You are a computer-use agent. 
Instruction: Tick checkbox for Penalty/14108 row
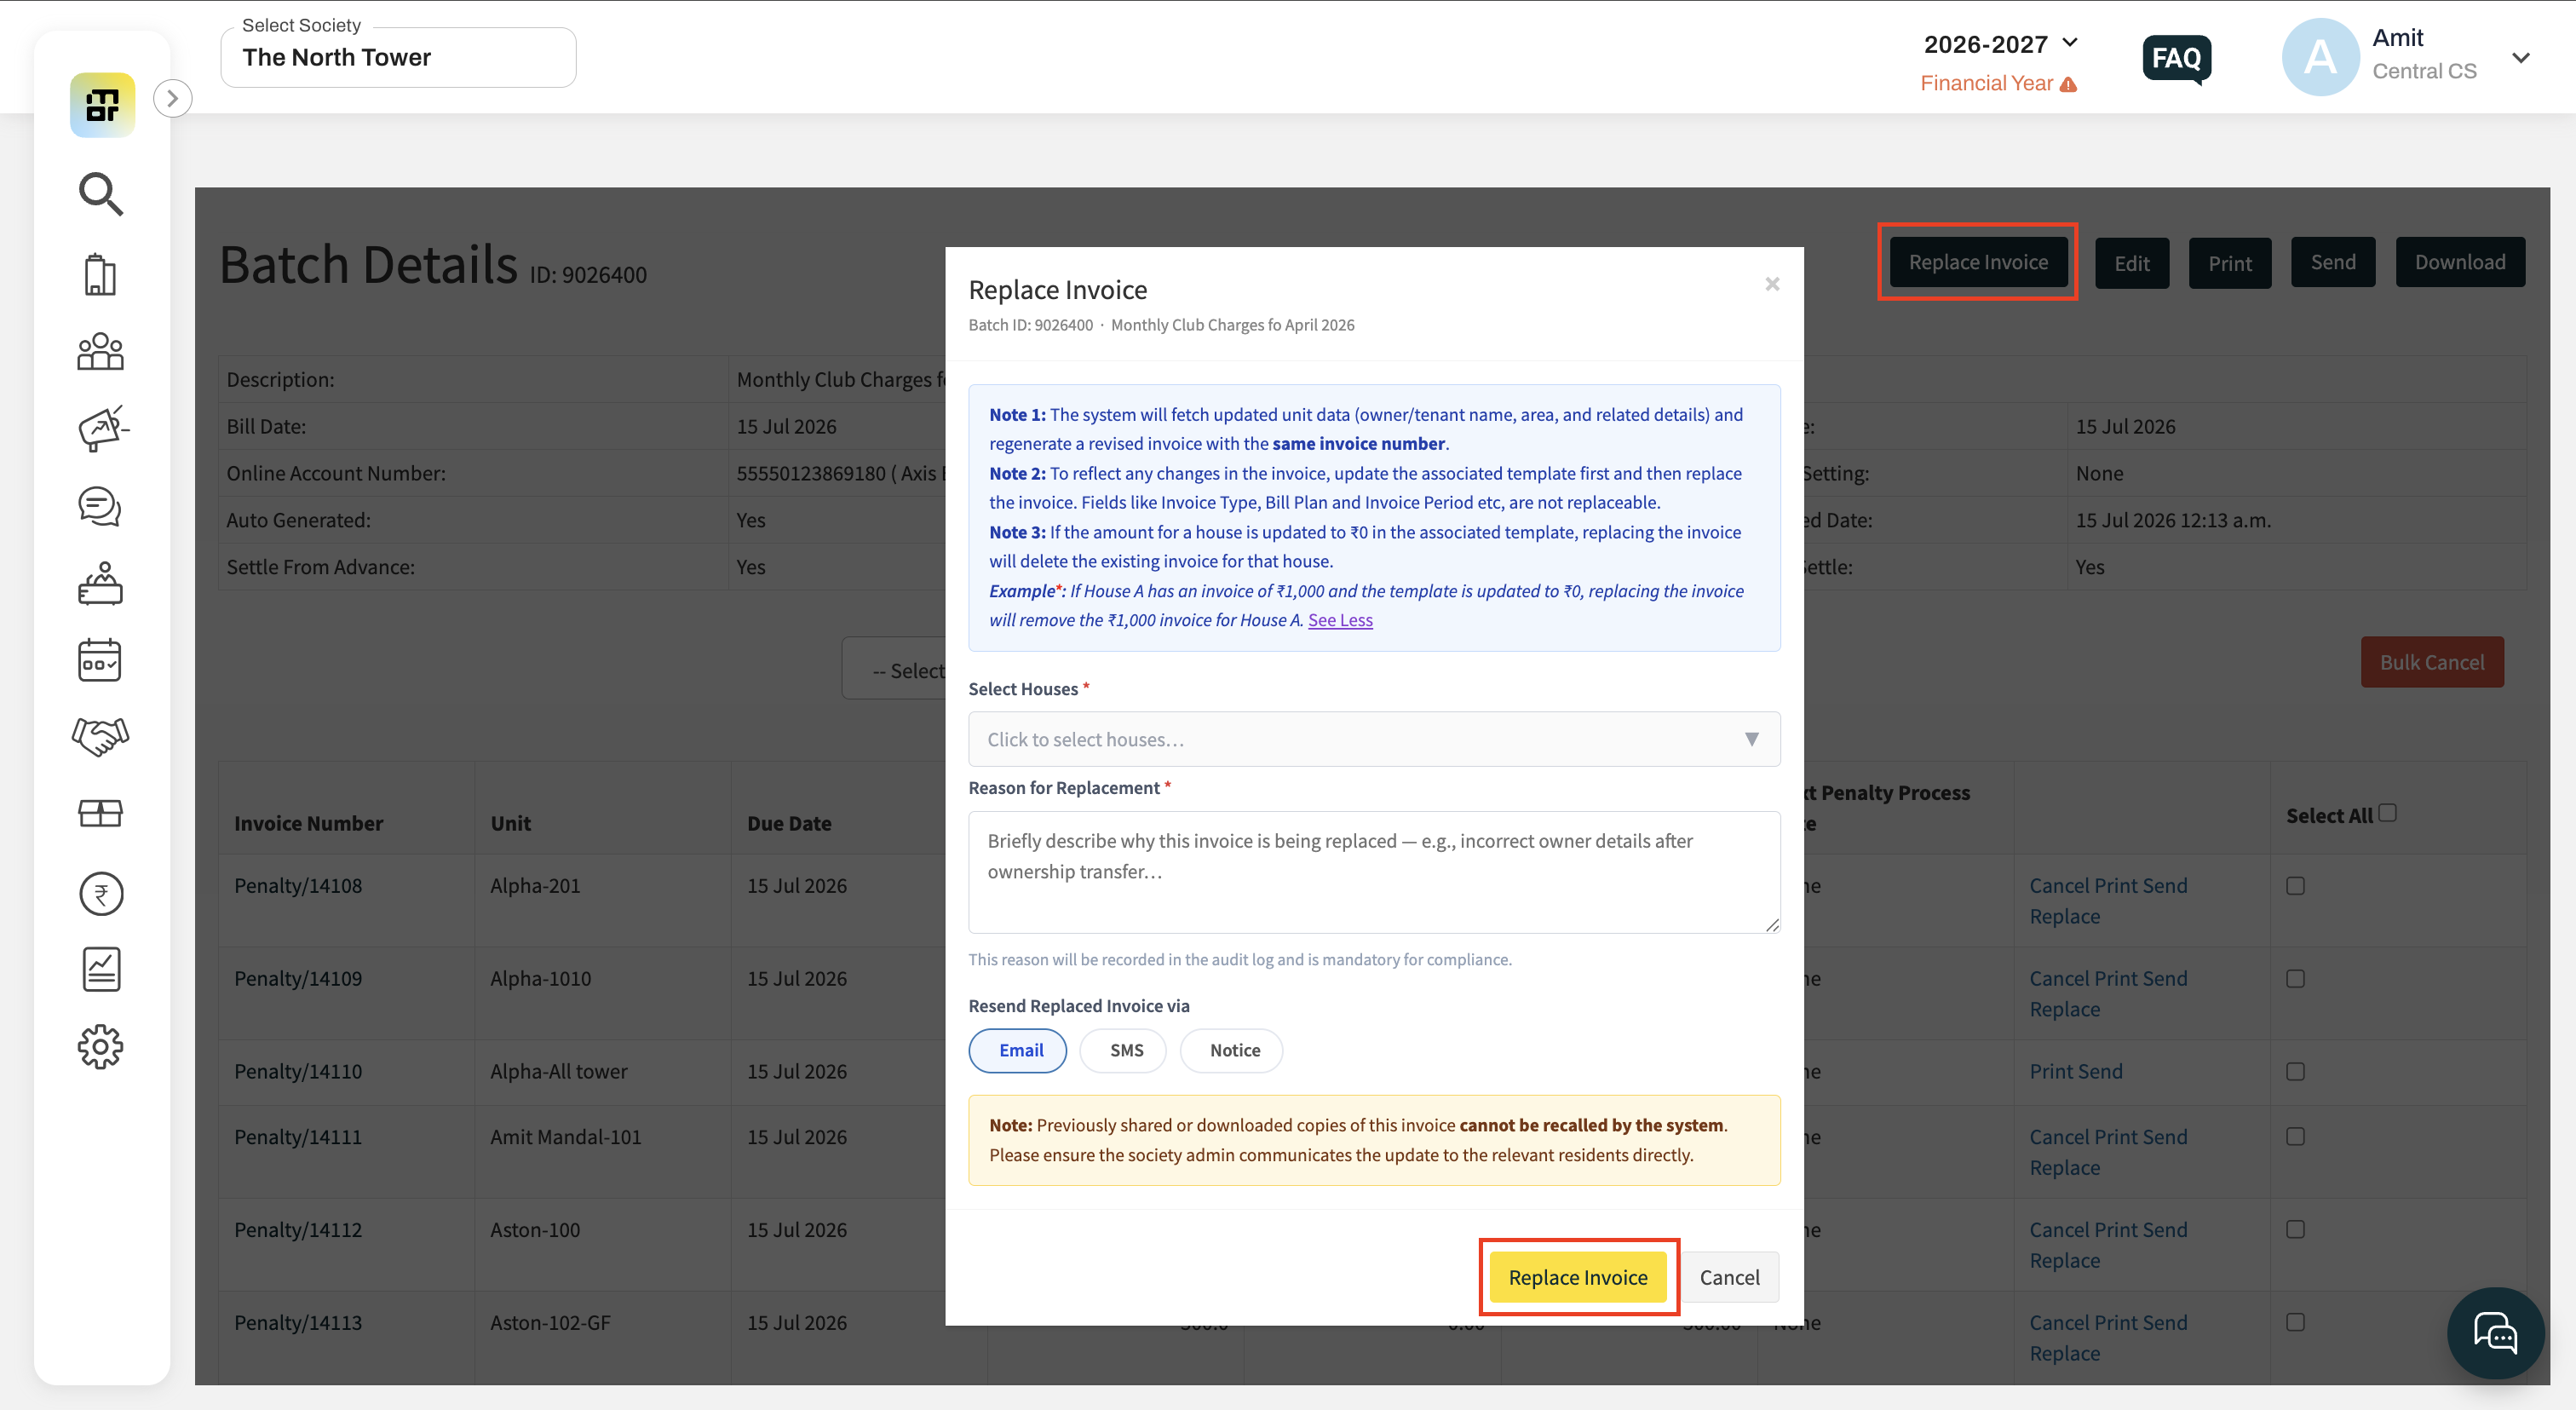click(2295, 886)
